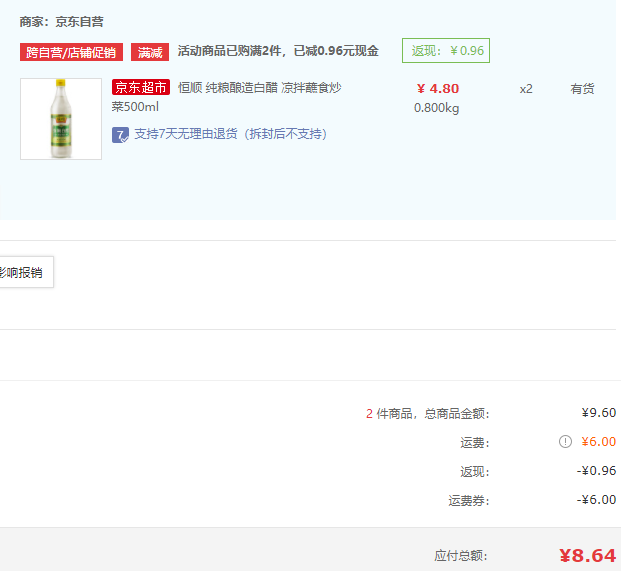Click the cashback amount -¥0.96
Image resolution: width=621 pixels, height=571 pixels.
pyautogui.click(x=596, y=470)
